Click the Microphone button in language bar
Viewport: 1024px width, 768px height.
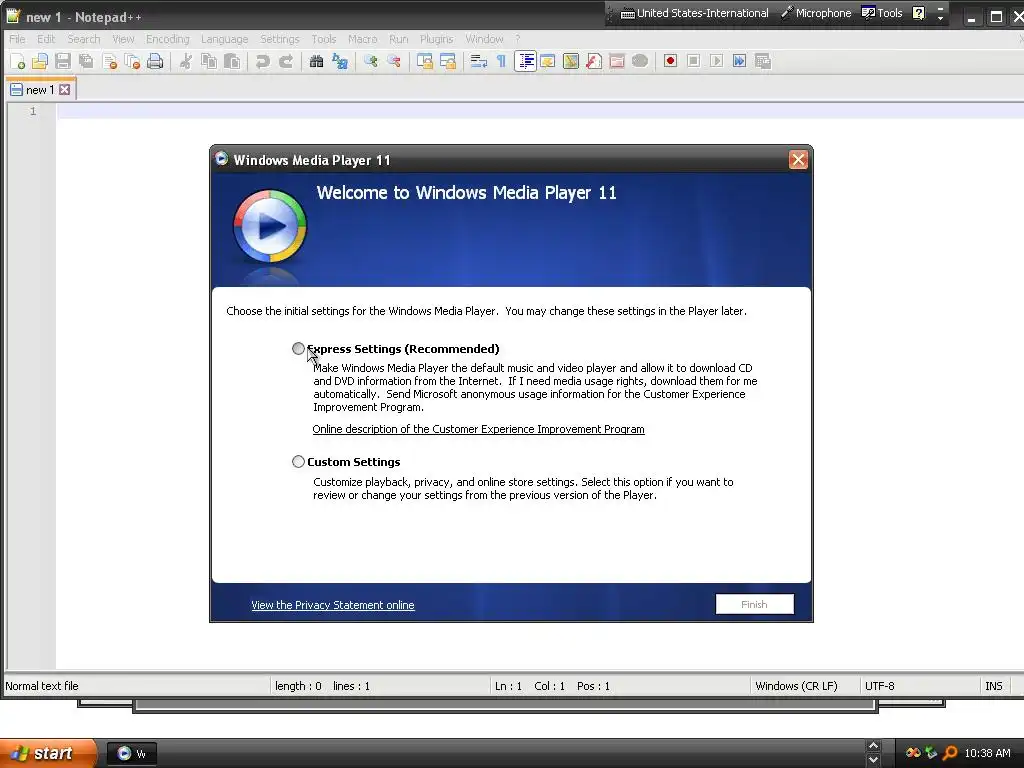[816, 13]
